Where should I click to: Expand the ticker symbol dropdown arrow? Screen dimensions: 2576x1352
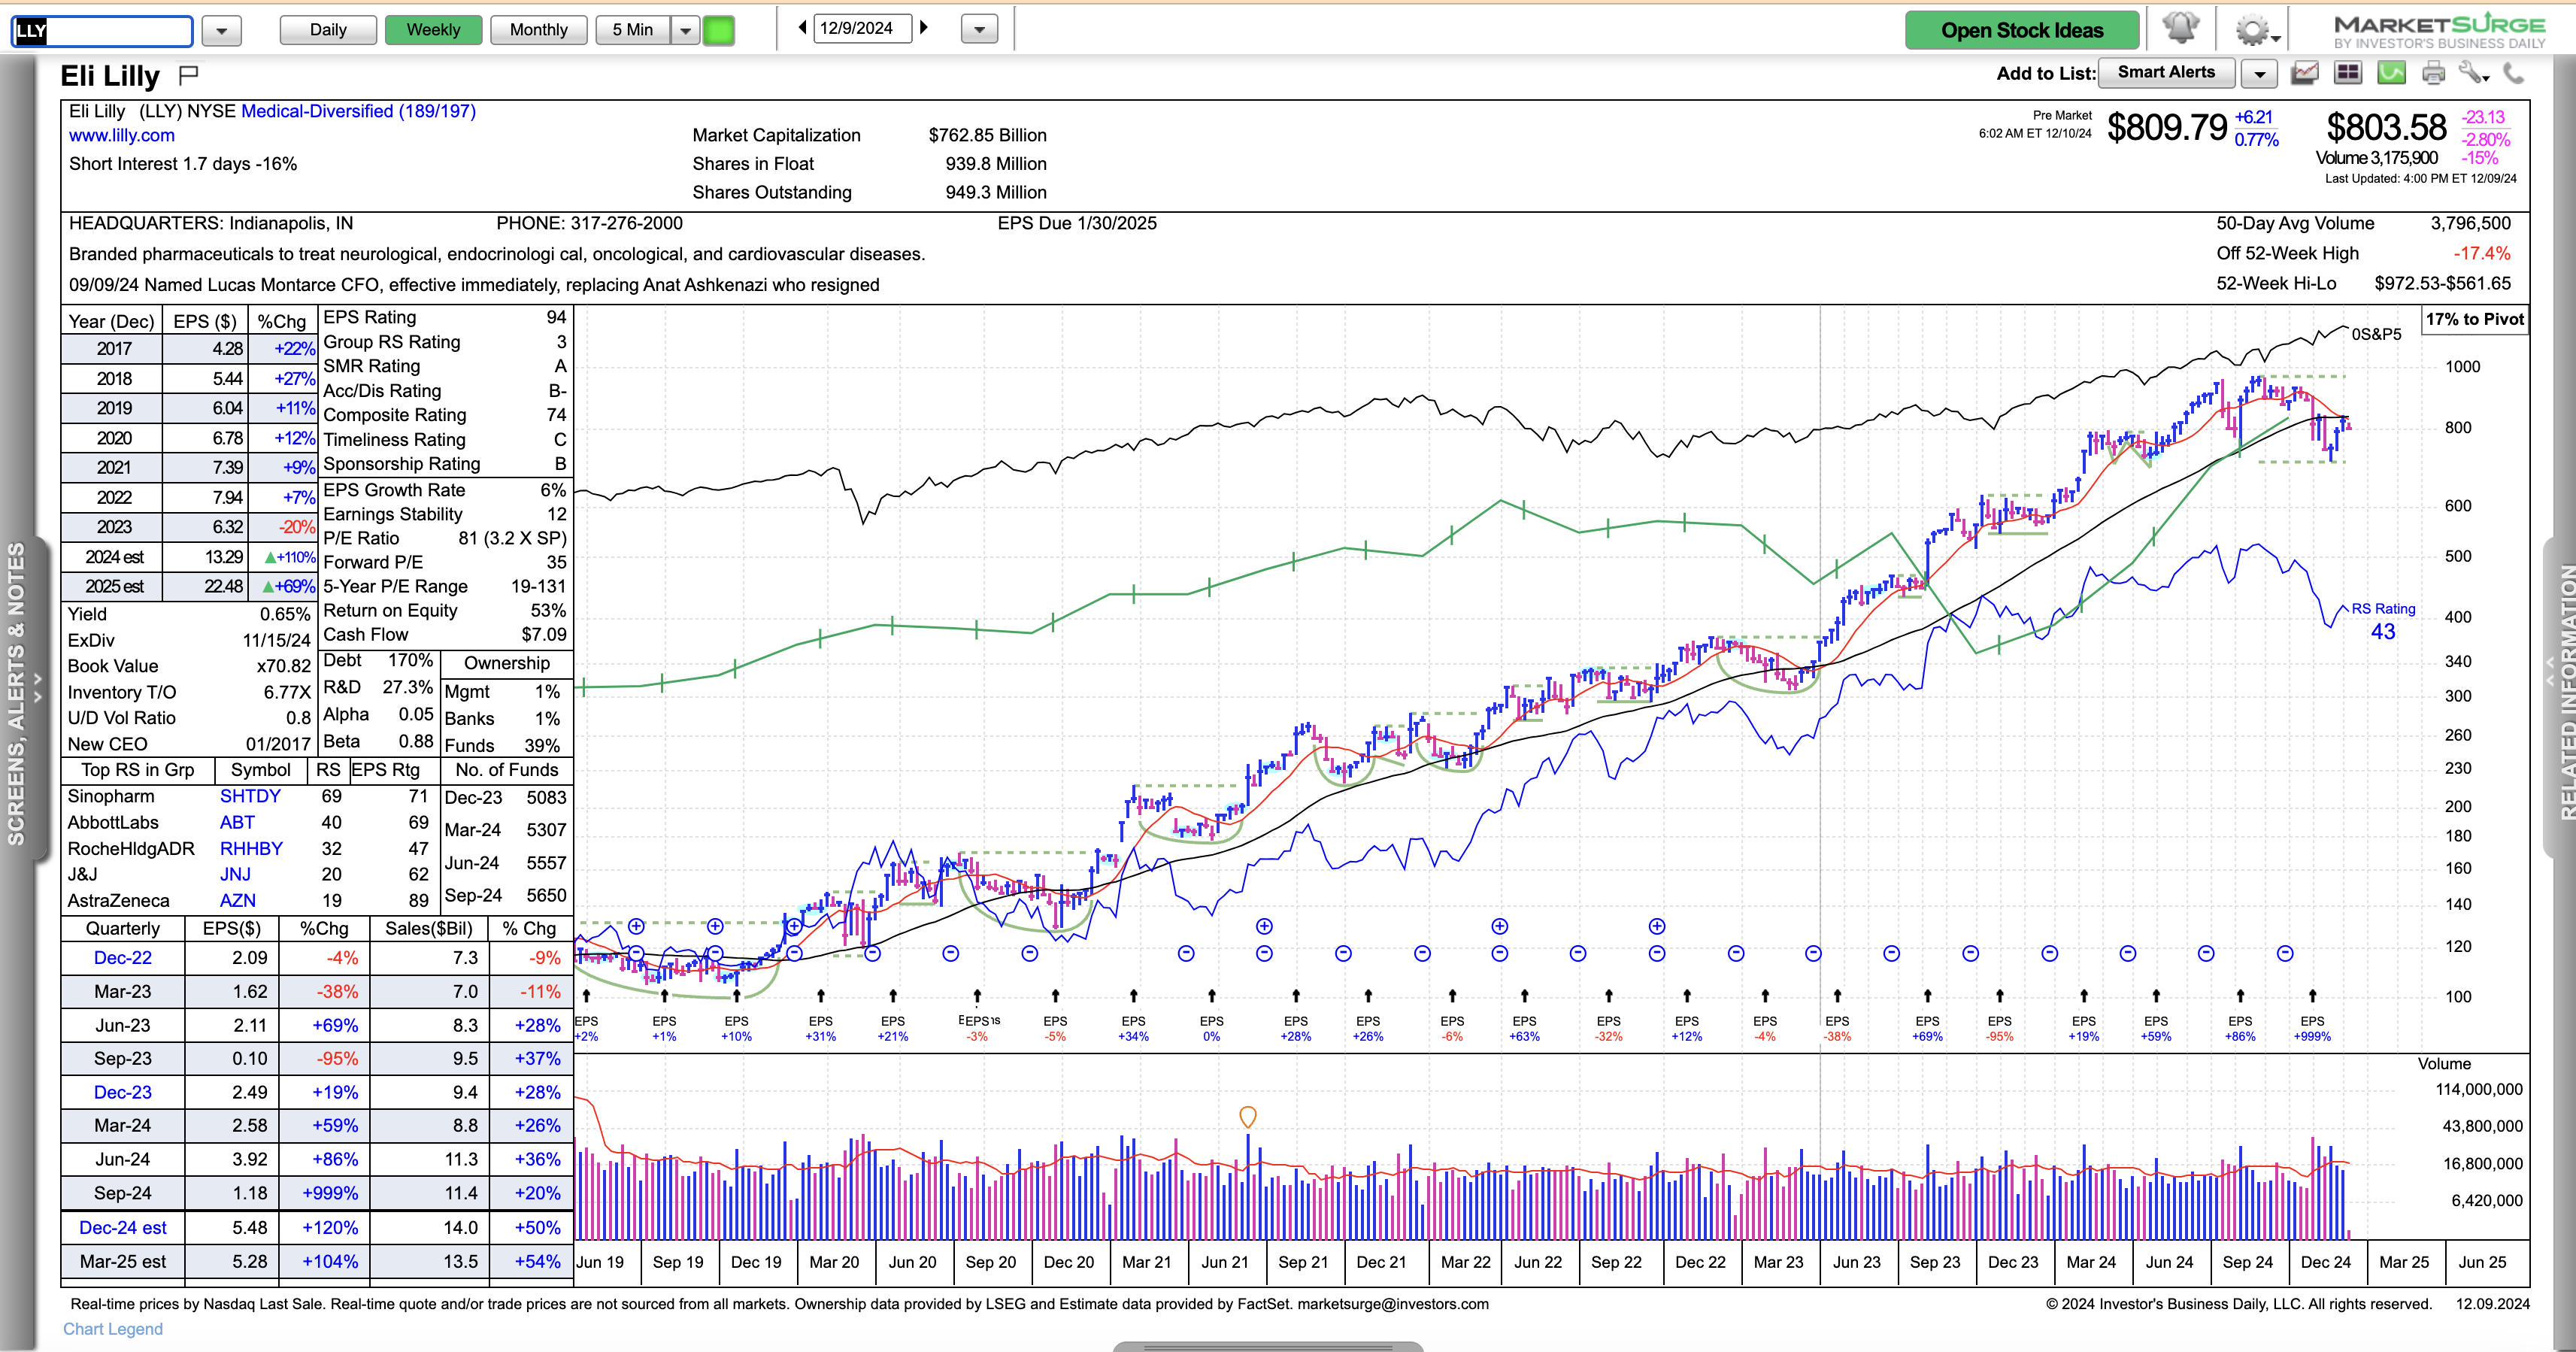click(x=221, y=31)
